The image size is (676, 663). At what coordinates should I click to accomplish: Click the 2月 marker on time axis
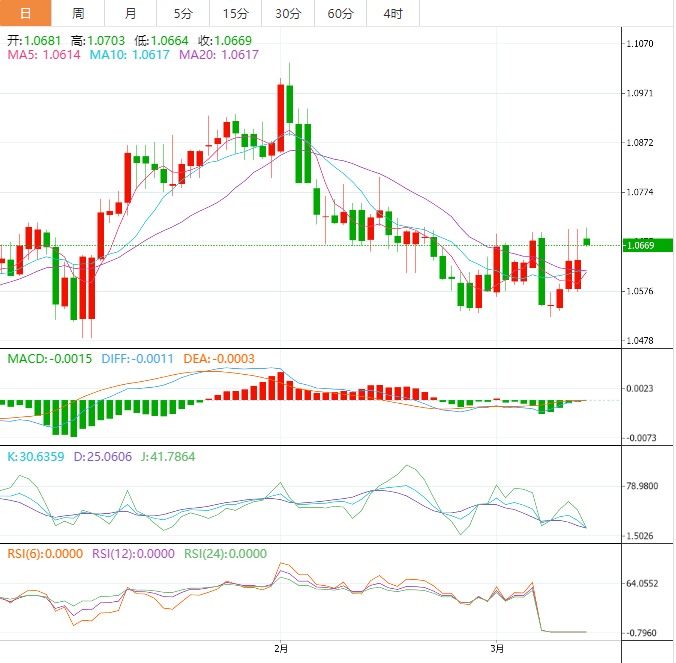click(281, 648)
